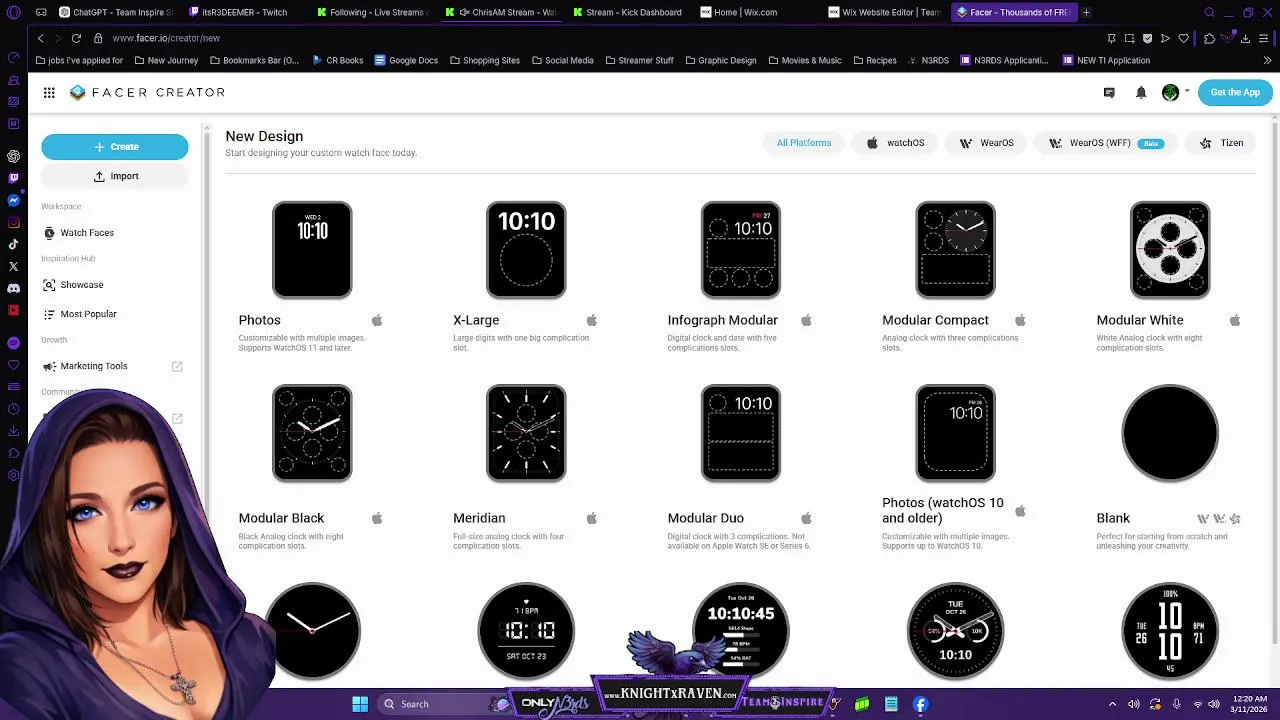Click the Apple icon next to Modular White
The image size is (1280, 720).
(x=1235, y=320)
